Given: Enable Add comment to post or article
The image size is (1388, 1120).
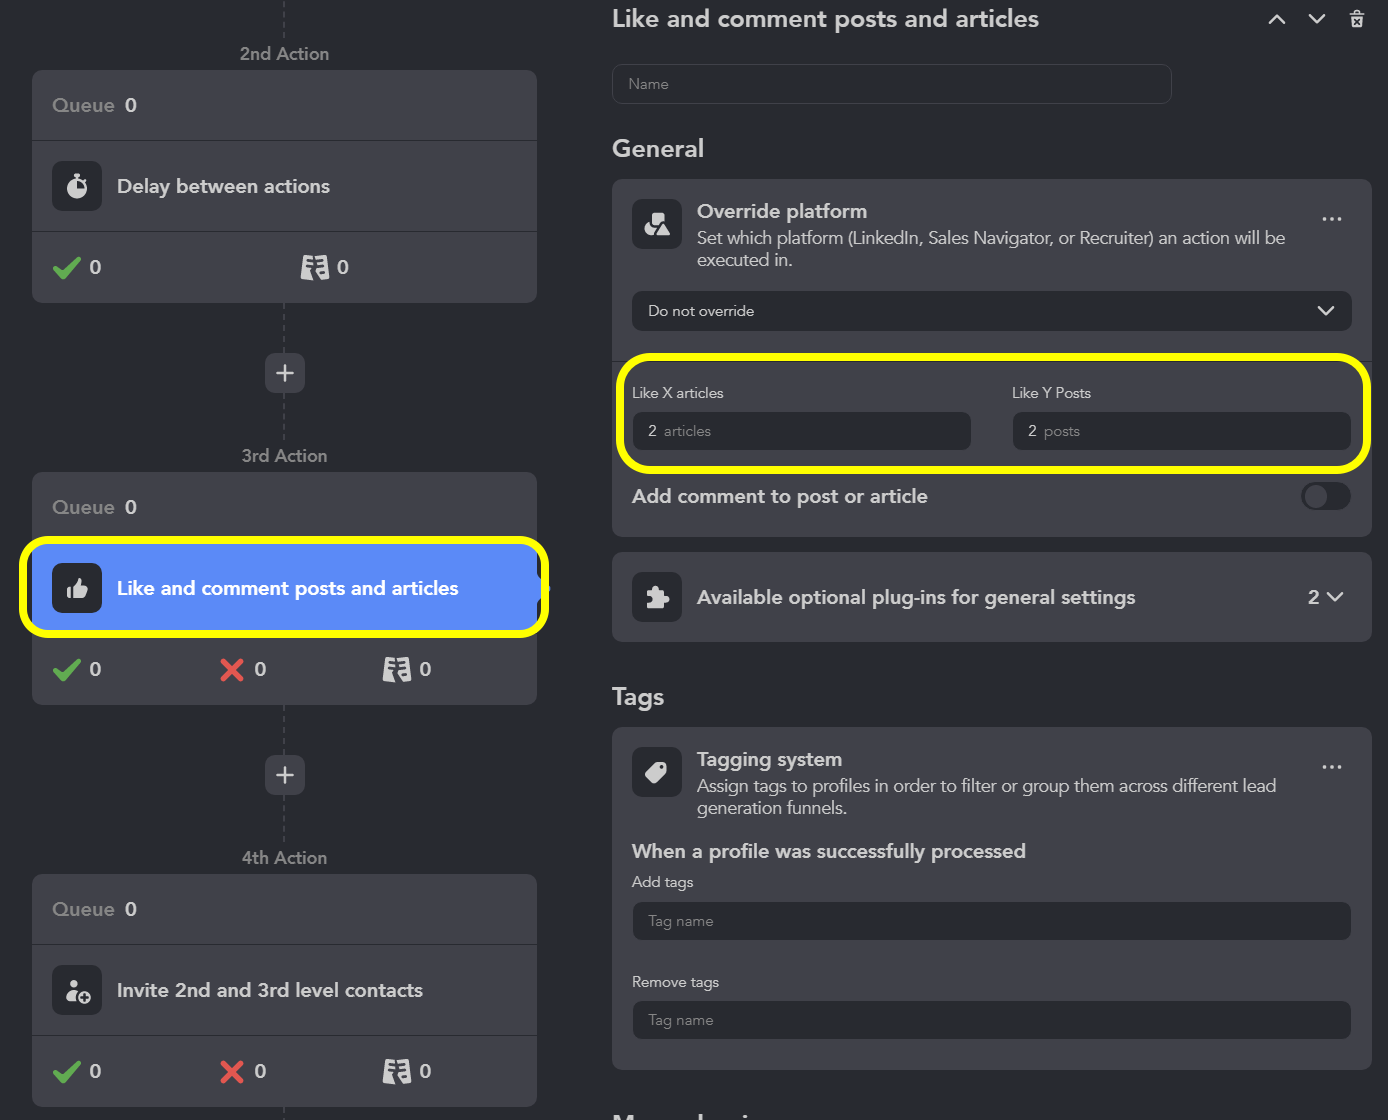Looking at the screenshot, I should 1326,496.
